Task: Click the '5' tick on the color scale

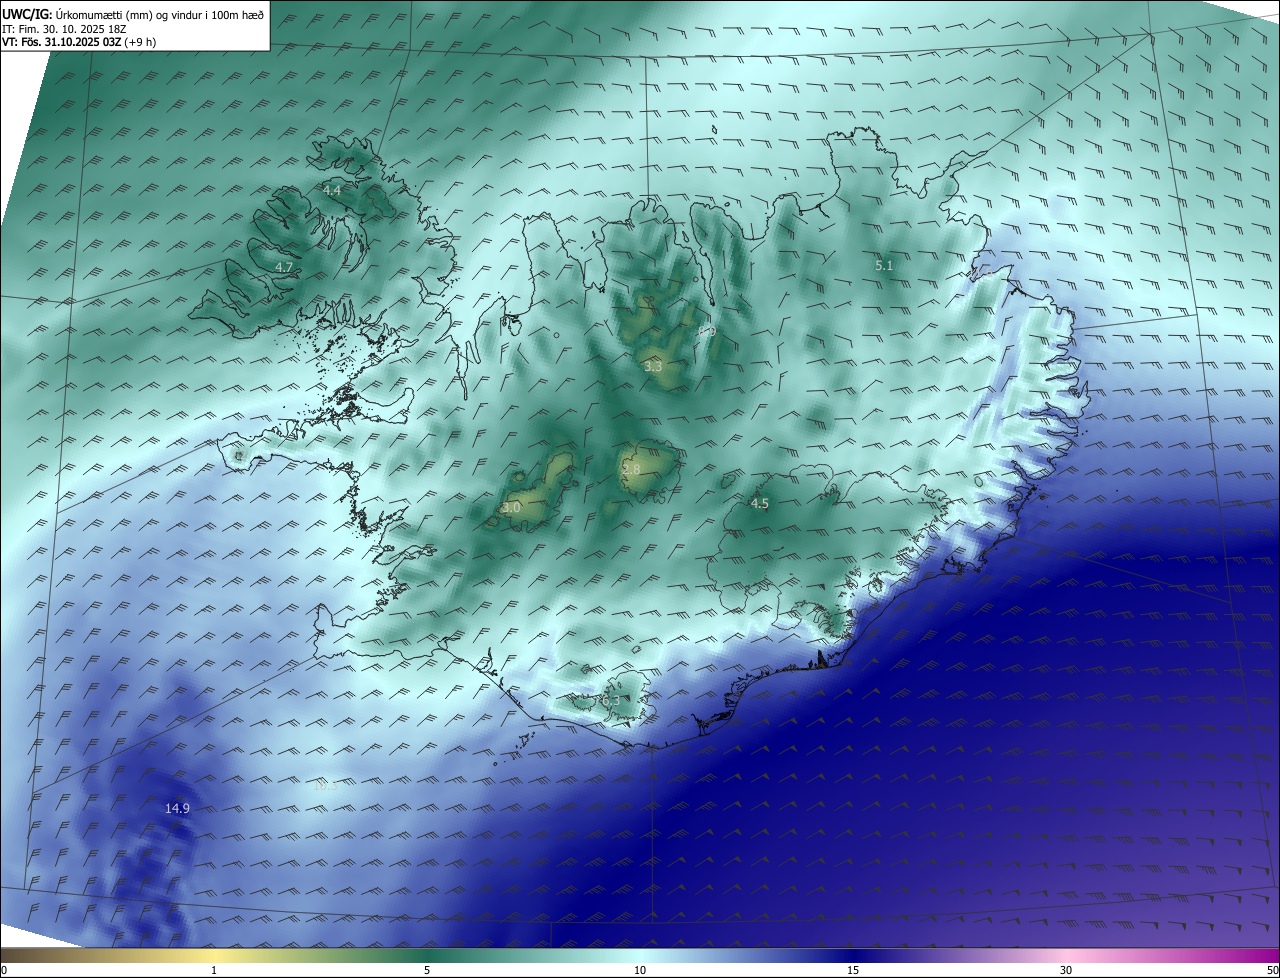Action: coord(427,970)
